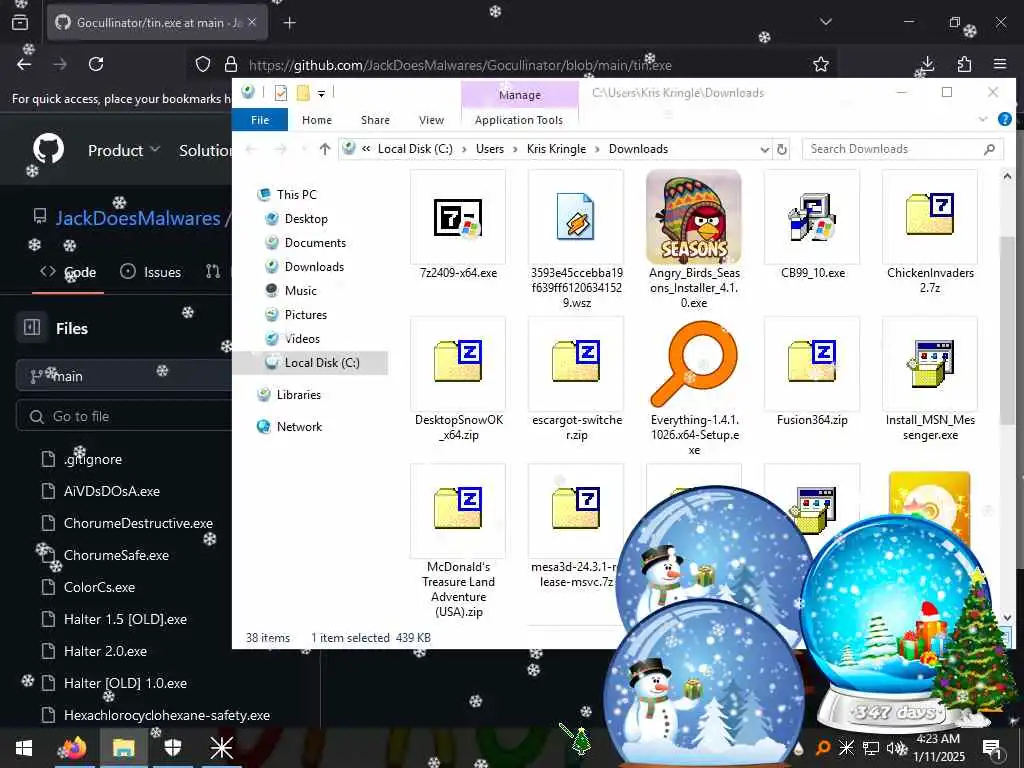1024x768 pixels.
Task: Select DesktopSnowOK_x64.zip archive icon
Action: tap(458, 360)
